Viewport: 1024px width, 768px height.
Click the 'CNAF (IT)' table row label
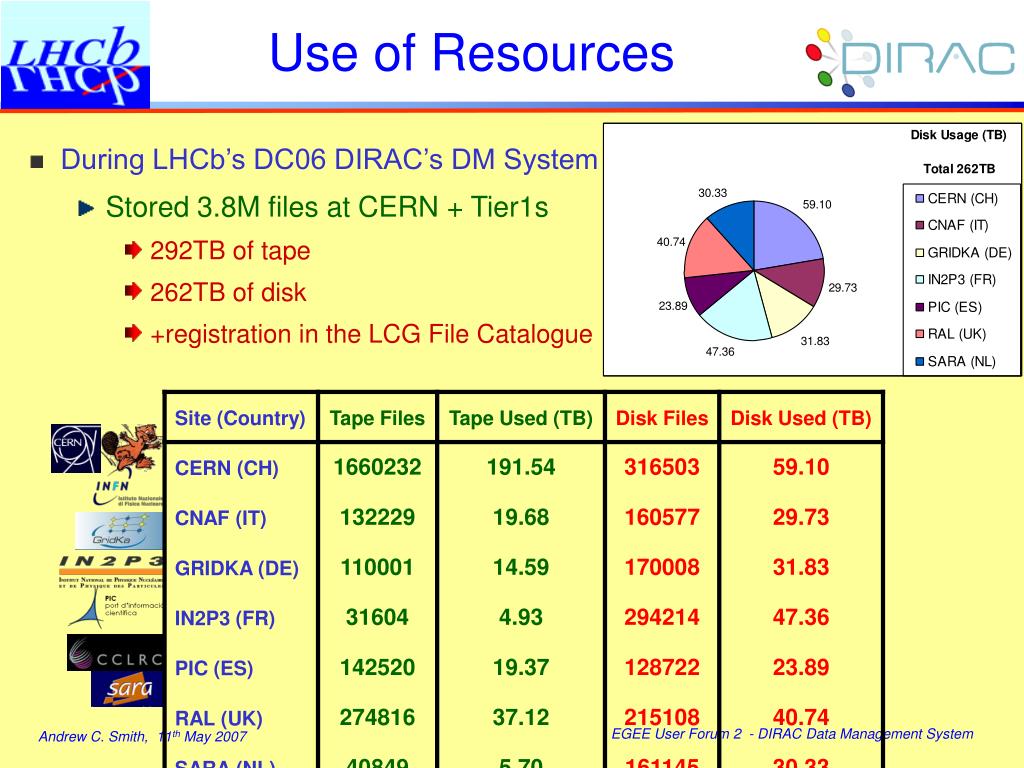pos(221,519)
